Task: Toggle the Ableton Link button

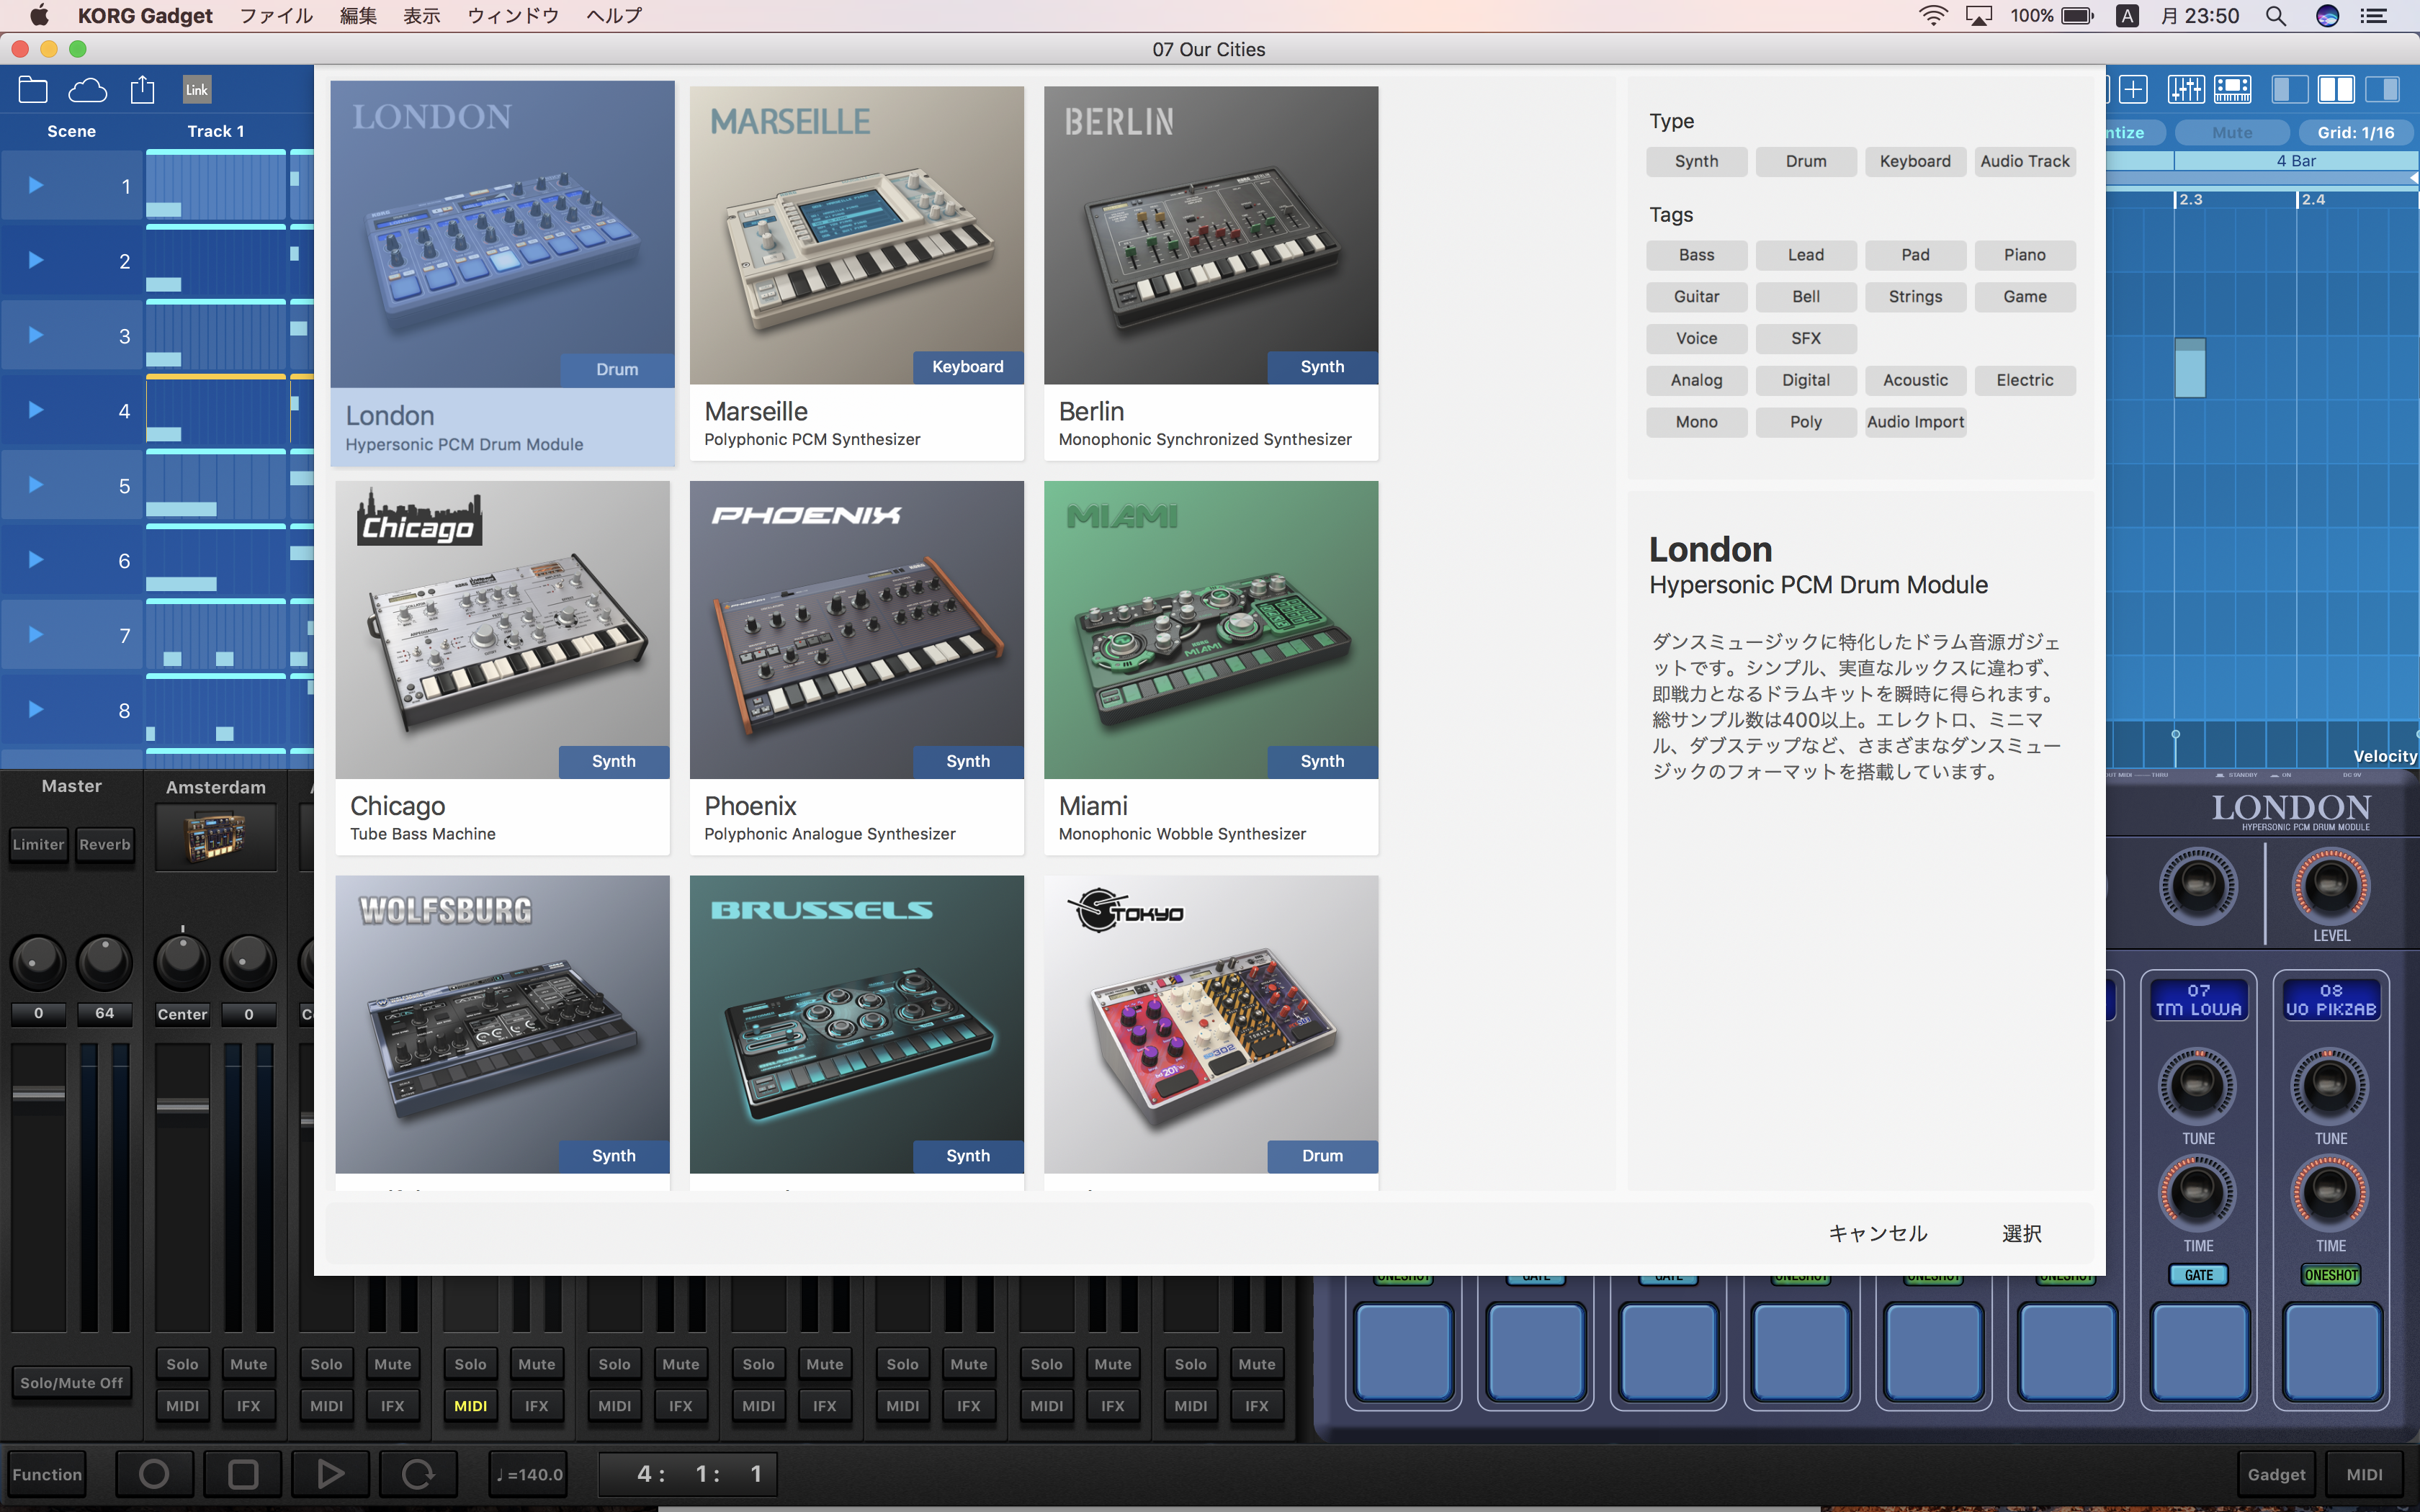Action: click(197, 90)
